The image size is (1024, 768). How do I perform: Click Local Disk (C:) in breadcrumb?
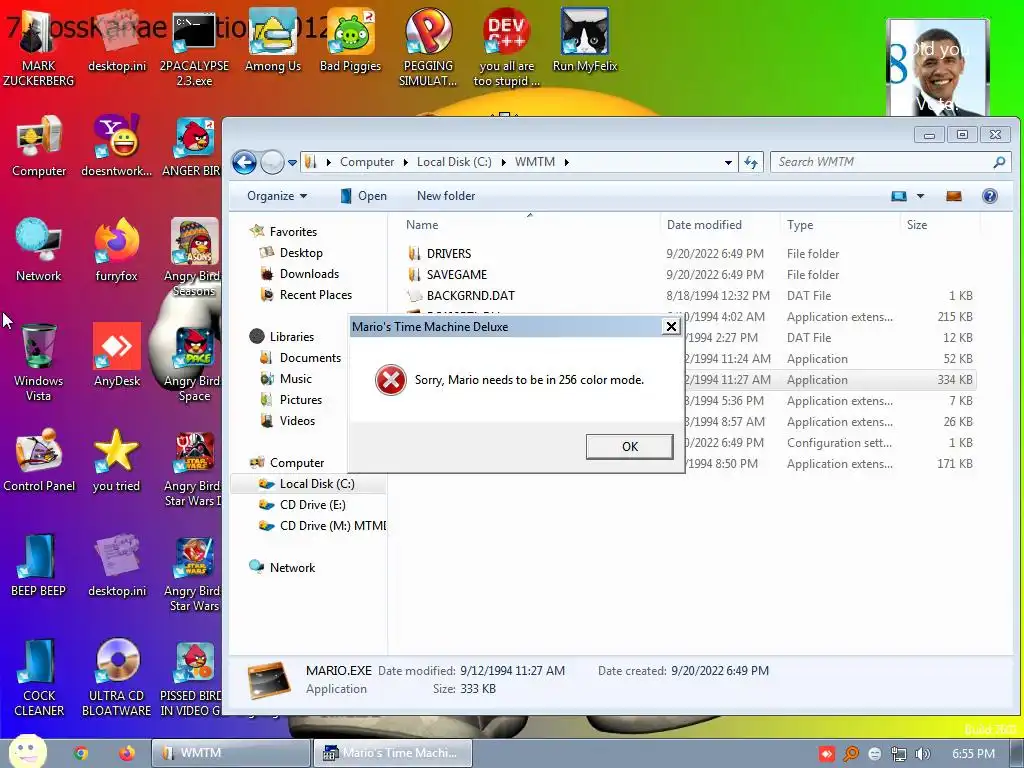click(454, 162)
